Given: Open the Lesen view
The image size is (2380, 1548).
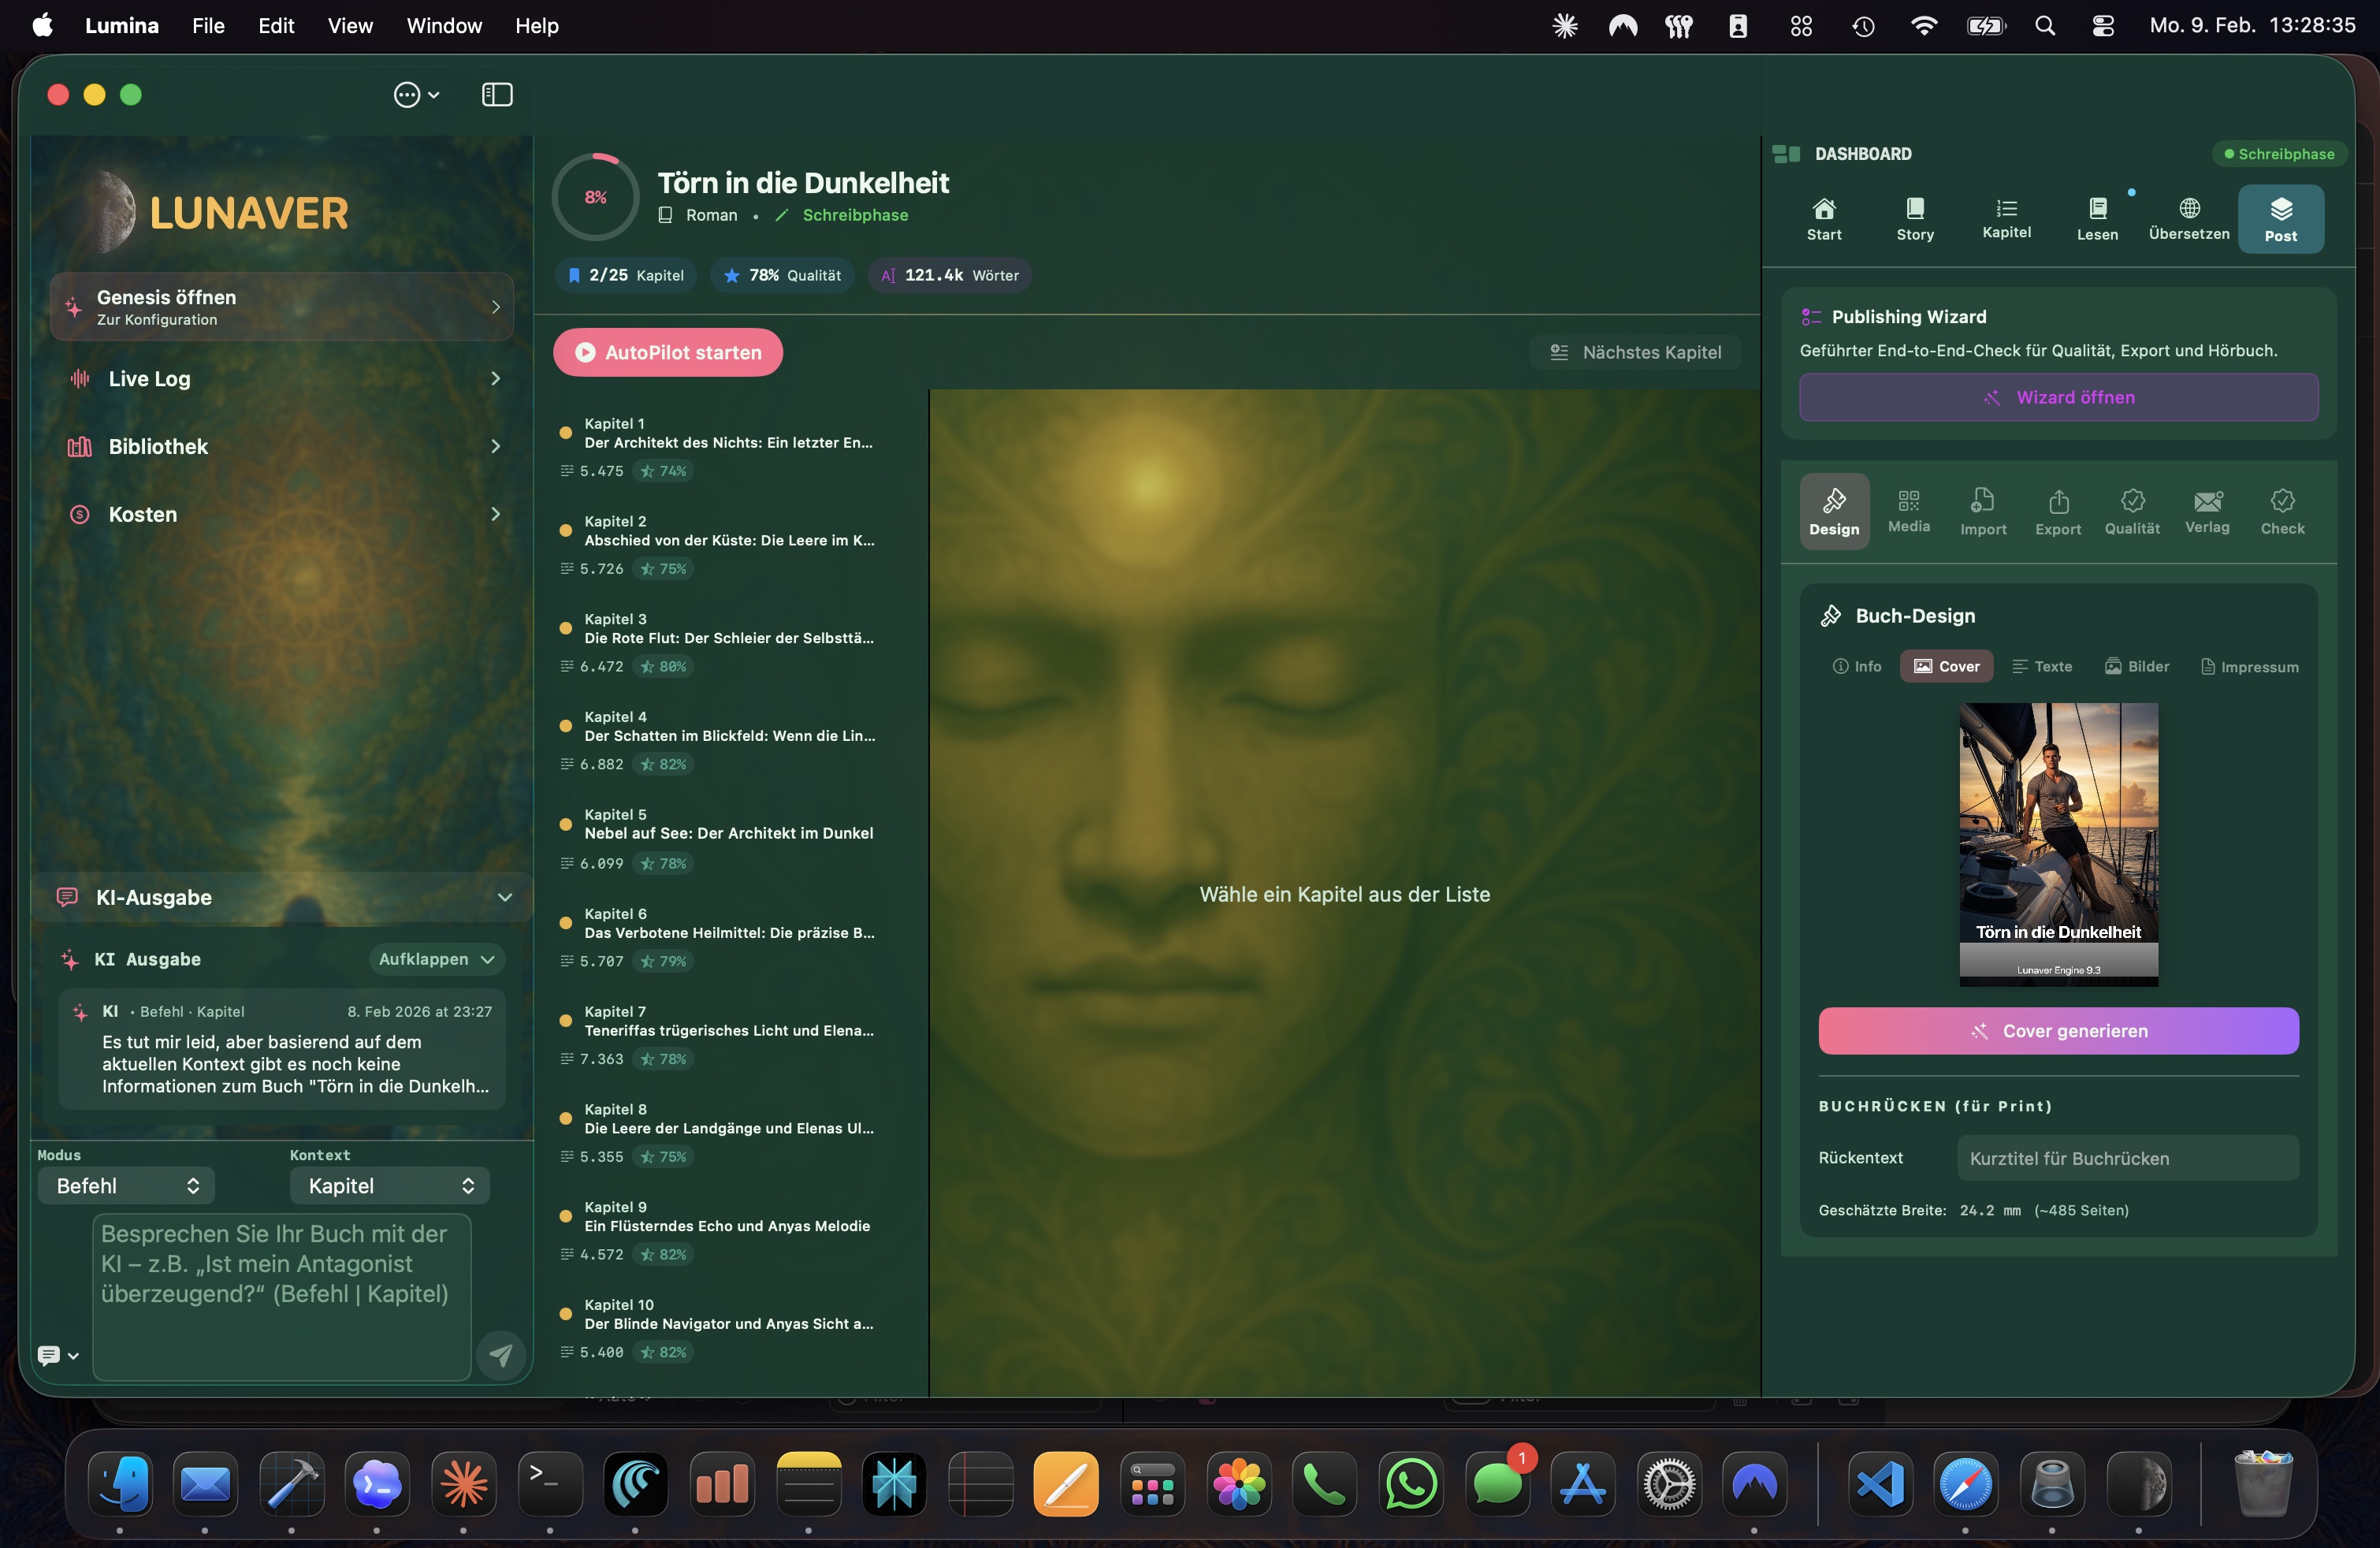Looking at the screenshot, I should (x=2097, y=218).
